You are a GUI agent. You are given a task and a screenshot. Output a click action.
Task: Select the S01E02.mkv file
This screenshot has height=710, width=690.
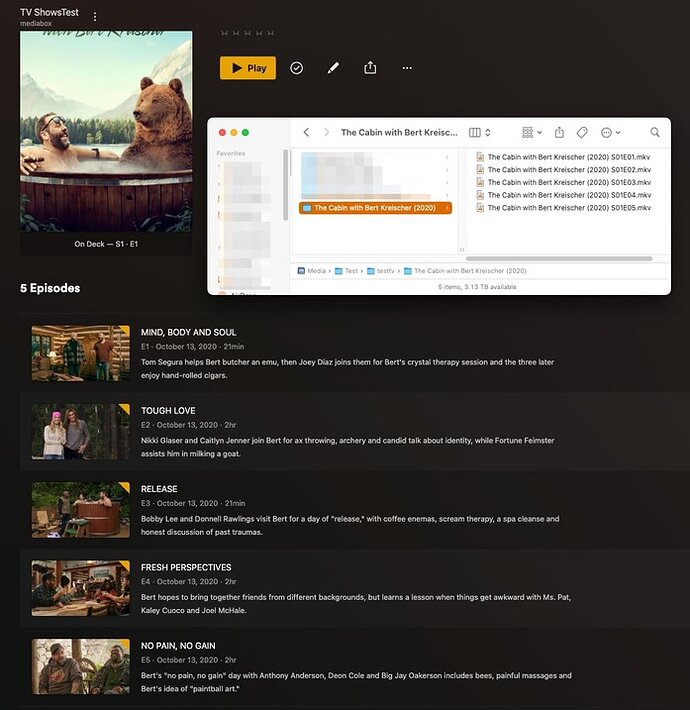[x=563, y=170]
